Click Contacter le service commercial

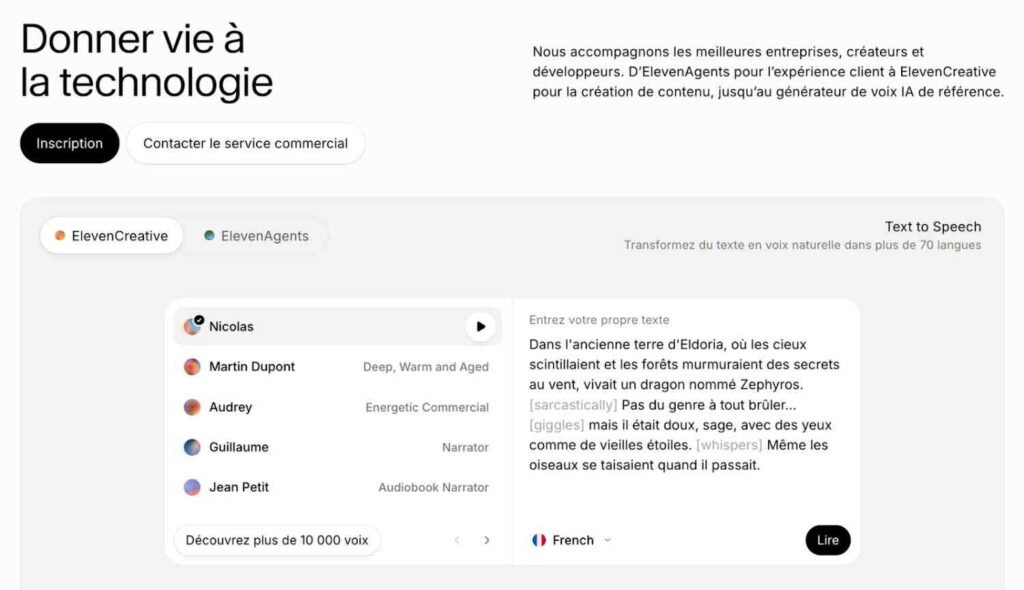point(245,143)
